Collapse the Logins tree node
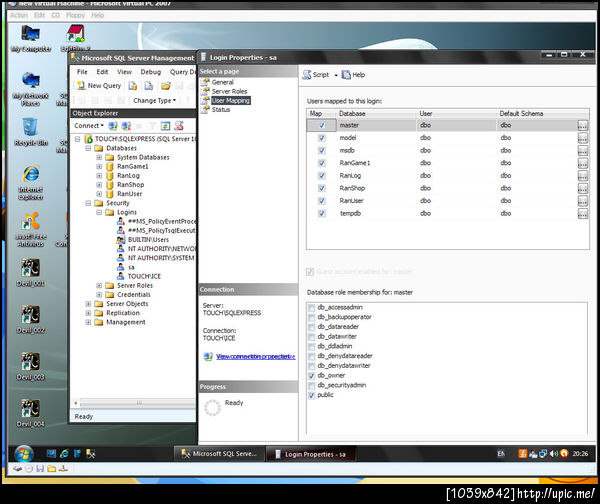Screen dimensions: 600x504 pos(99,212)
